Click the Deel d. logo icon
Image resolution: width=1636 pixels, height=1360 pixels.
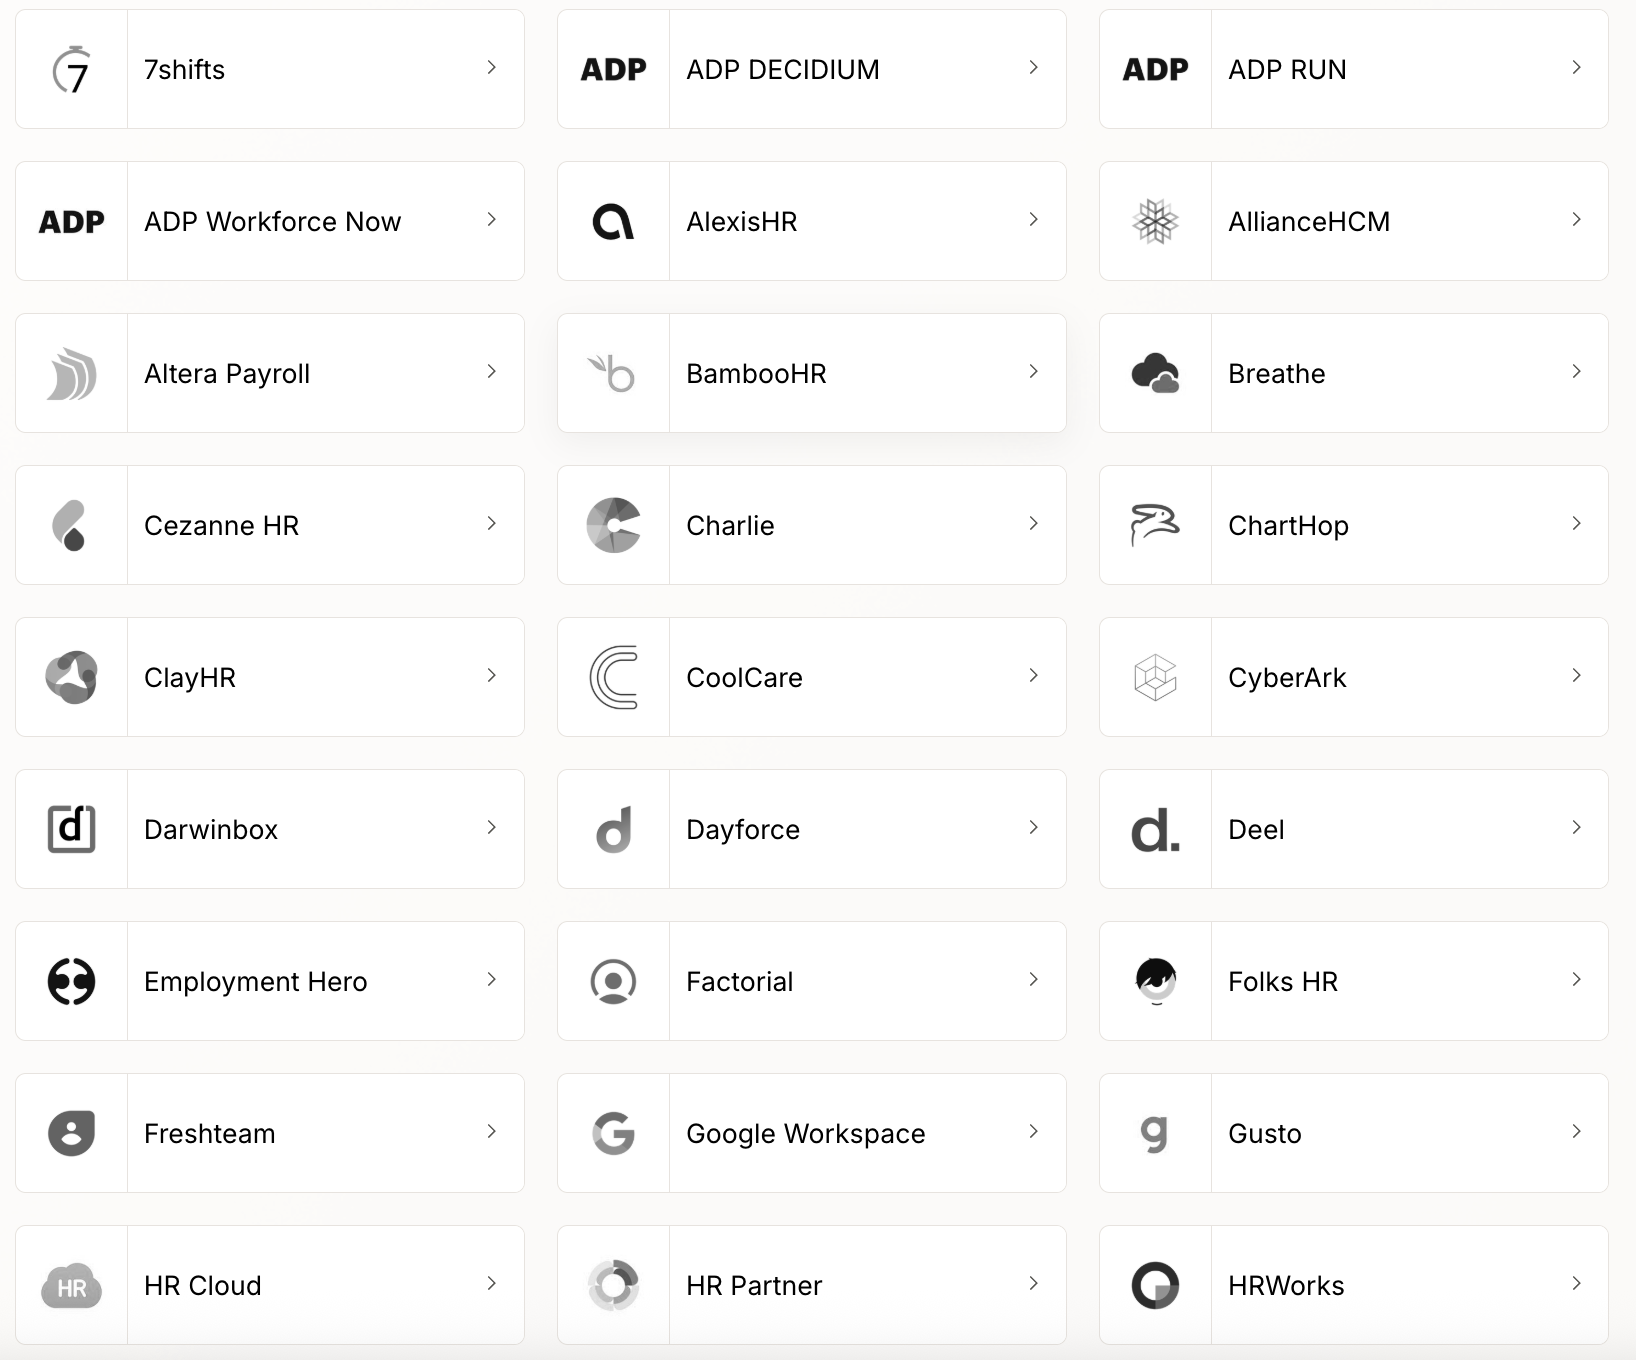pyautogui.click(x=1155, y=831)
